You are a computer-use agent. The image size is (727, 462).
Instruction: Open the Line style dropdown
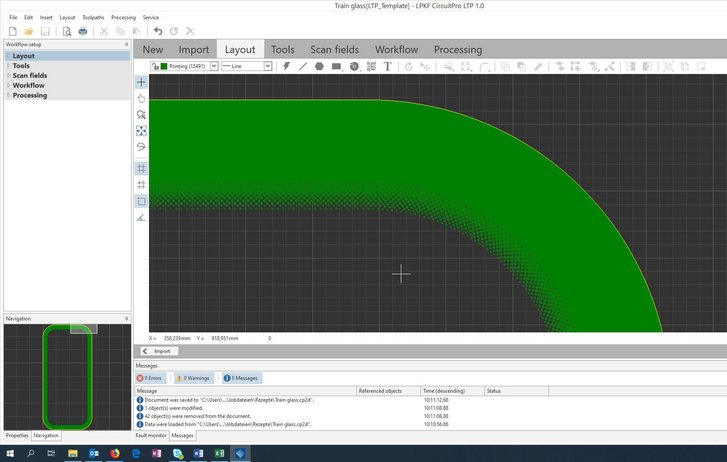[x=269, y=66]
